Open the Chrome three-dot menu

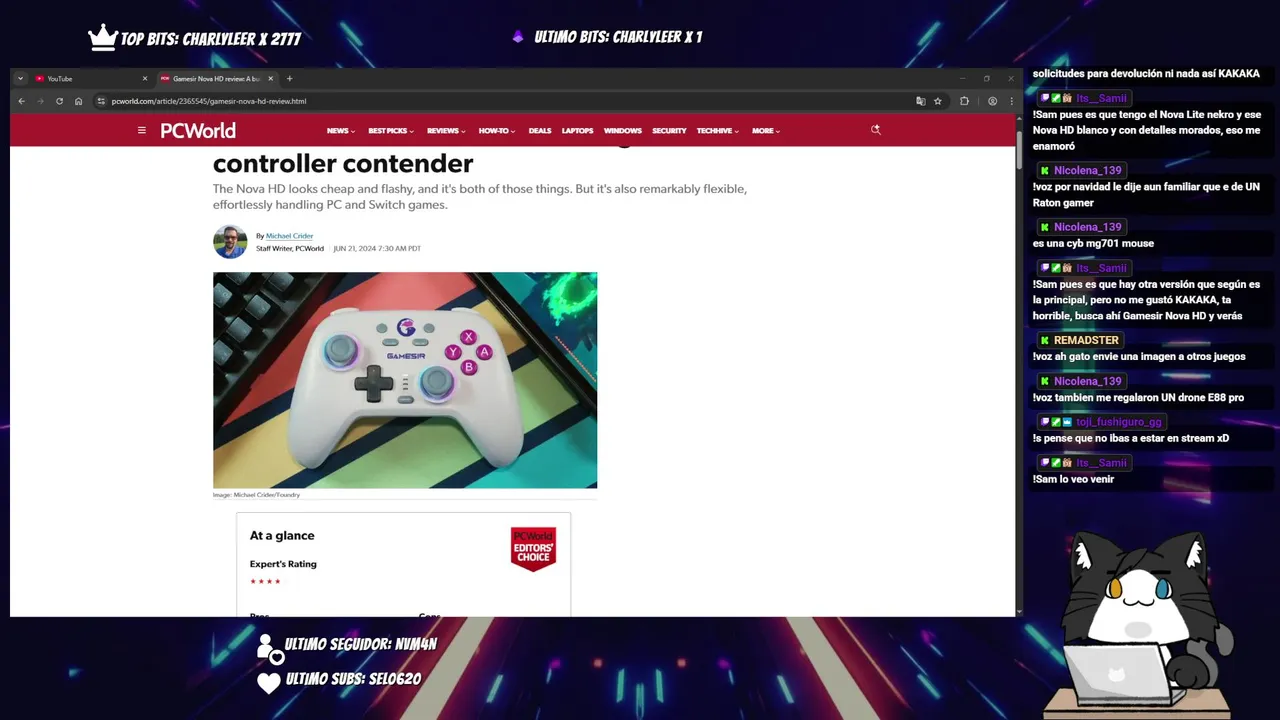pyautogui.click(x=1011, y=101)
